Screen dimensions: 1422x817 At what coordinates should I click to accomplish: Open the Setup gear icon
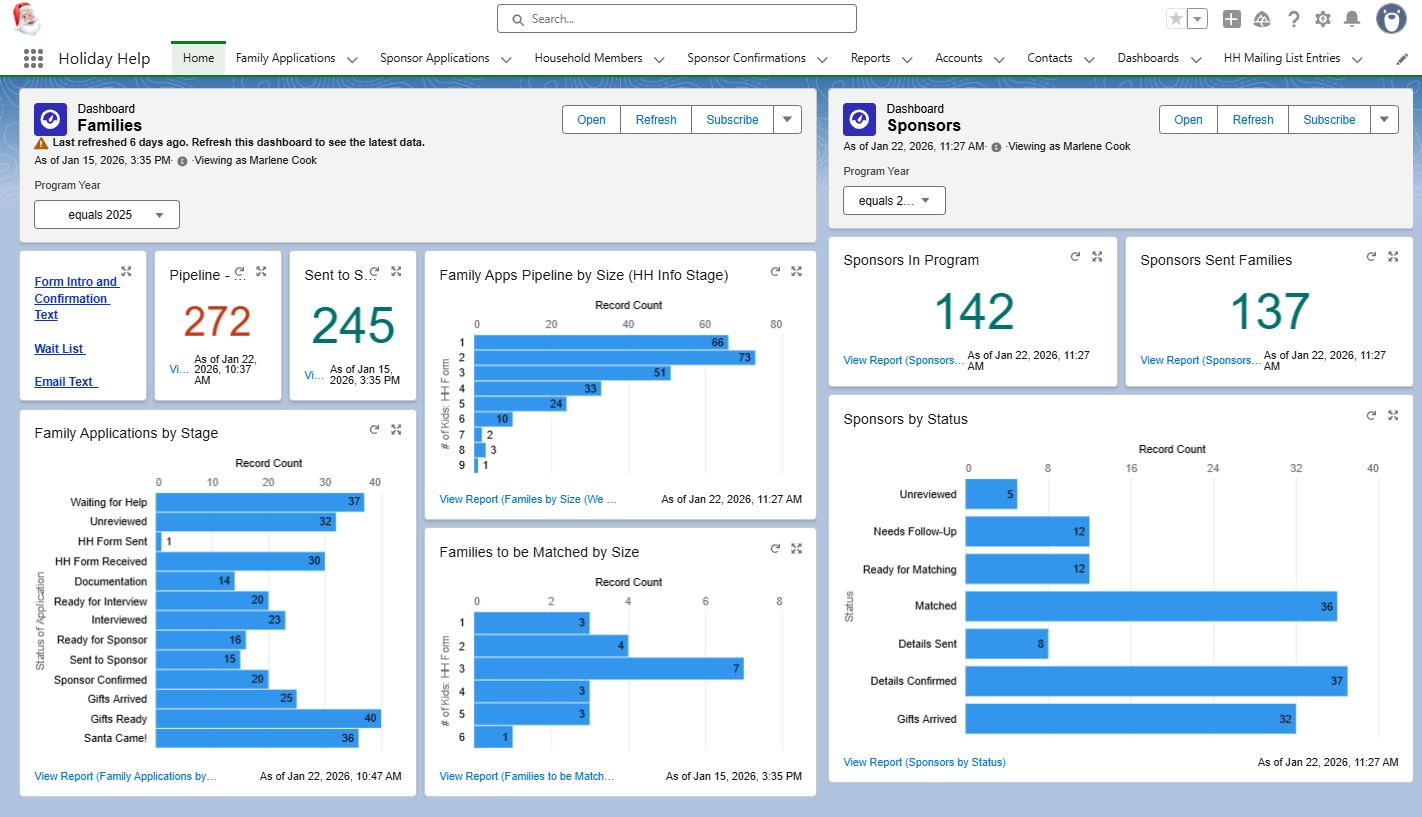tap(1323, 19)
